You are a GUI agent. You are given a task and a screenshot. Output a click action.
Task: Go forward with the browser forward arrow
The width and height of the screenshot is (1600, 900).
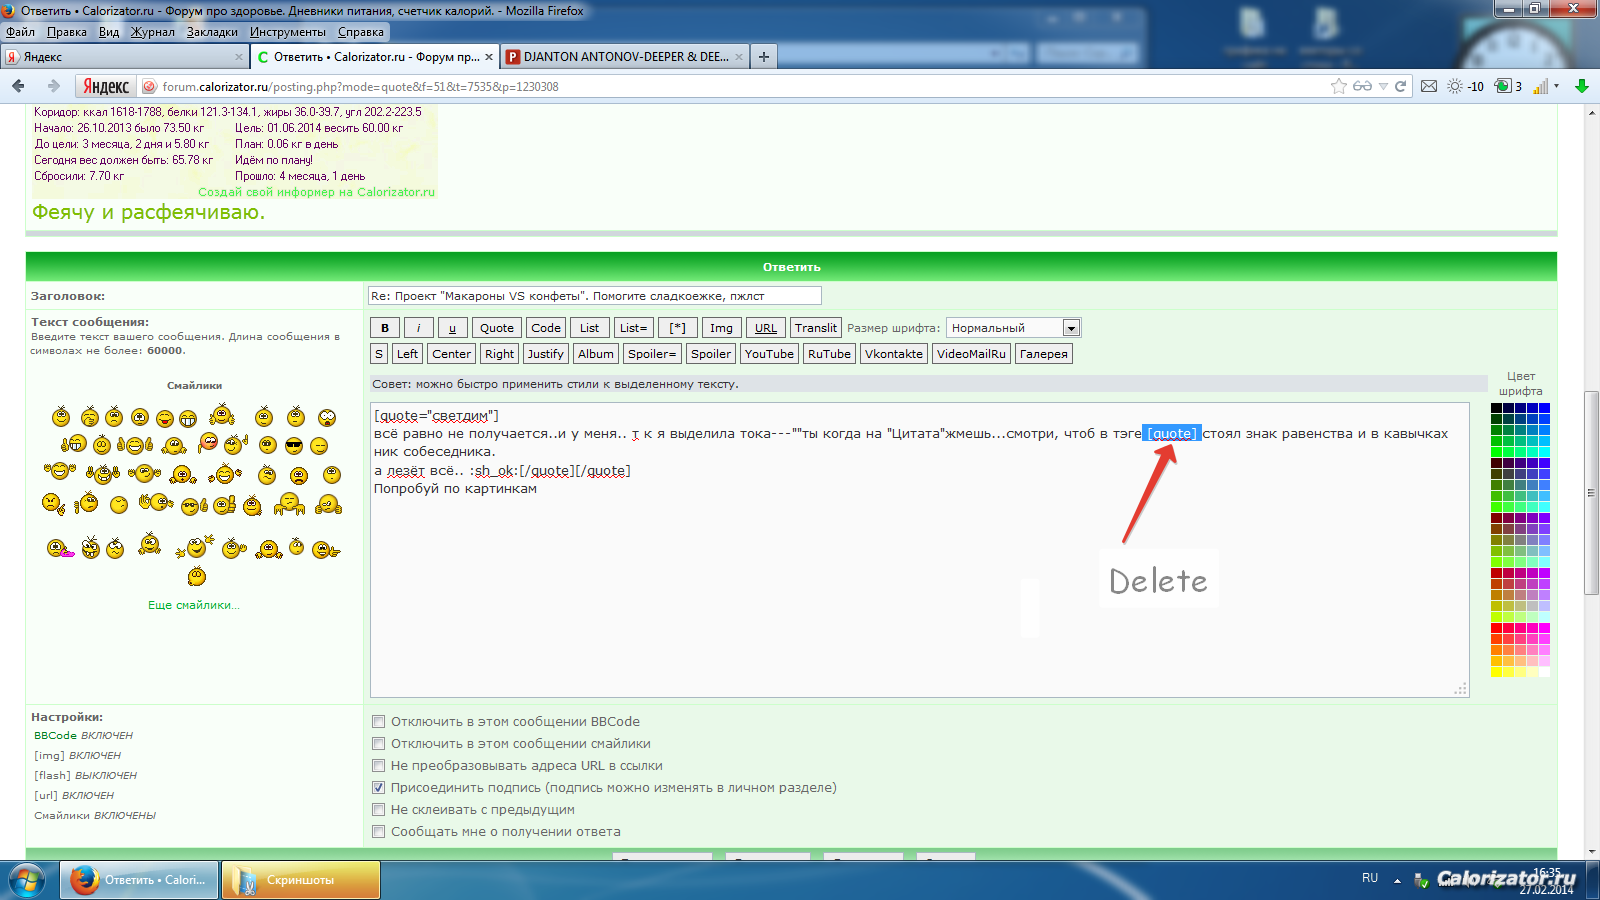53,86
